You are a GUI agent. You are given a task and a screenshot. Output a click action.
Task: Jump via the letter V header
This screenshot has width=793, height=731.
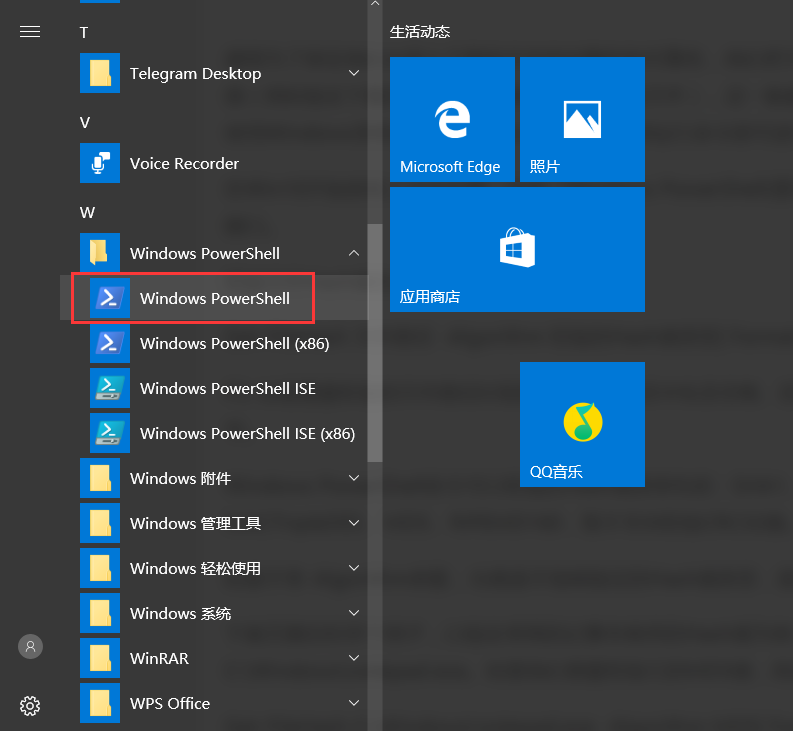click(x=84, y=122)
